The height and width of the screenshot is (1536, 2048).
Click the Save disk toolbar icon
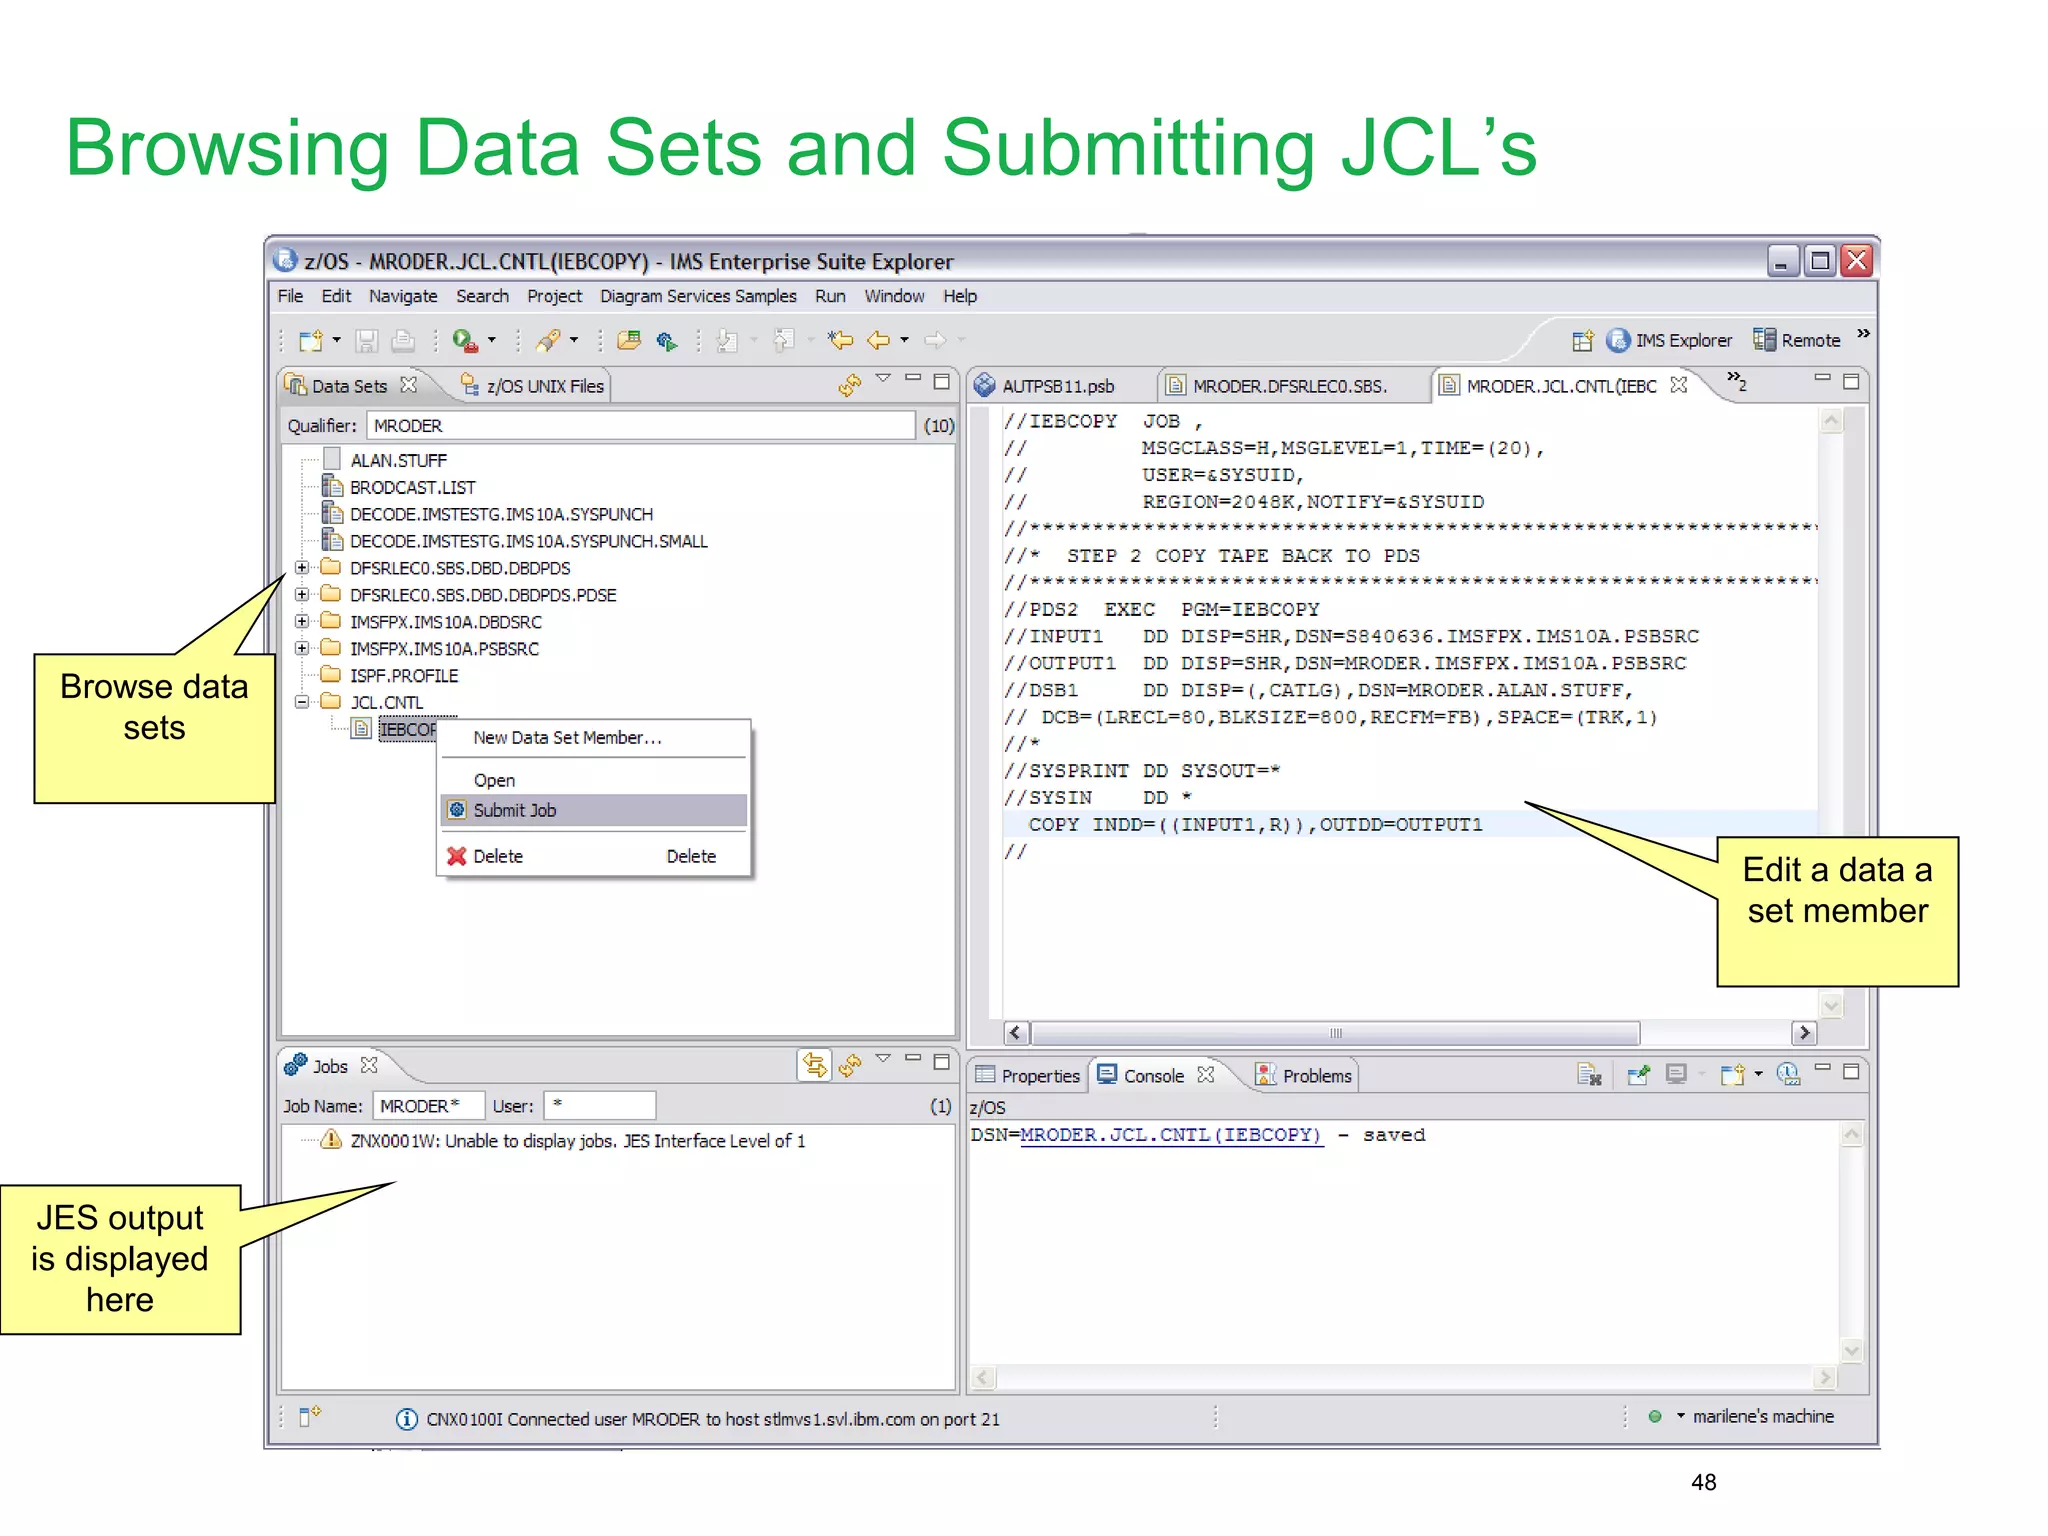(x=367, y=341)
